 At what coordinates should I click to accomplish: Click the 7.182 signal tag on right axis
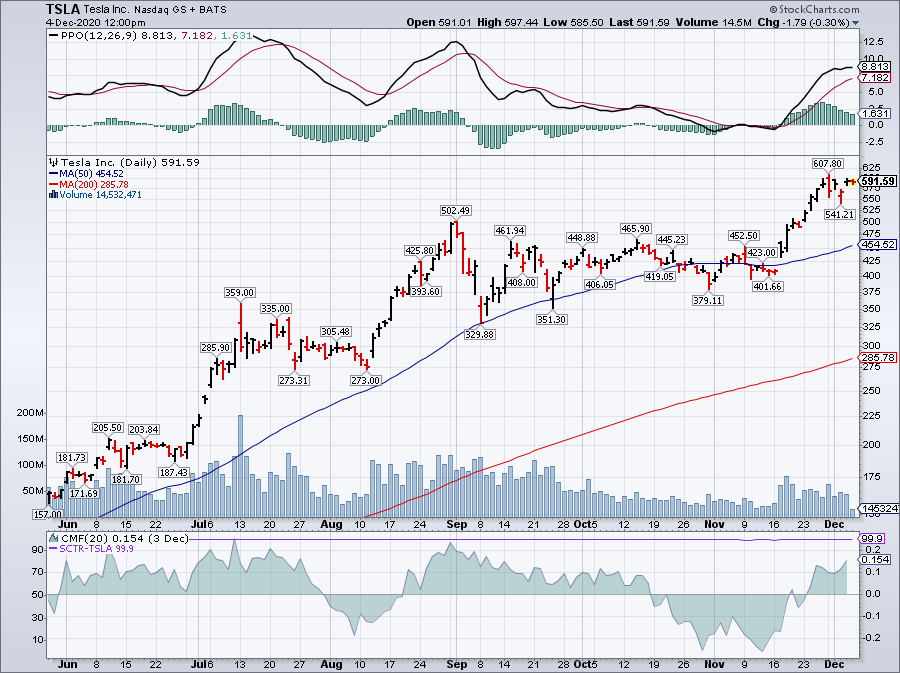coord(877,77)
